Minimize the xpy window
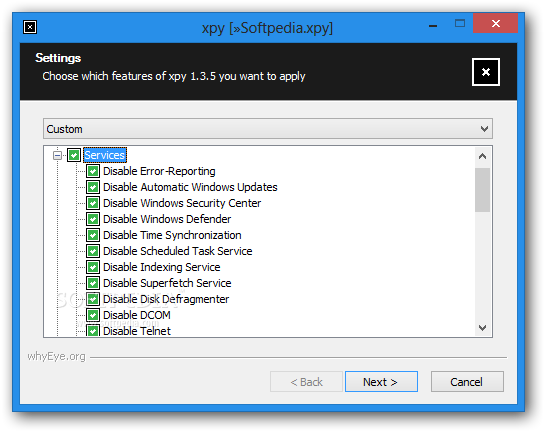The width and height of the screenshot is (545, 432). tap(433, 25)
